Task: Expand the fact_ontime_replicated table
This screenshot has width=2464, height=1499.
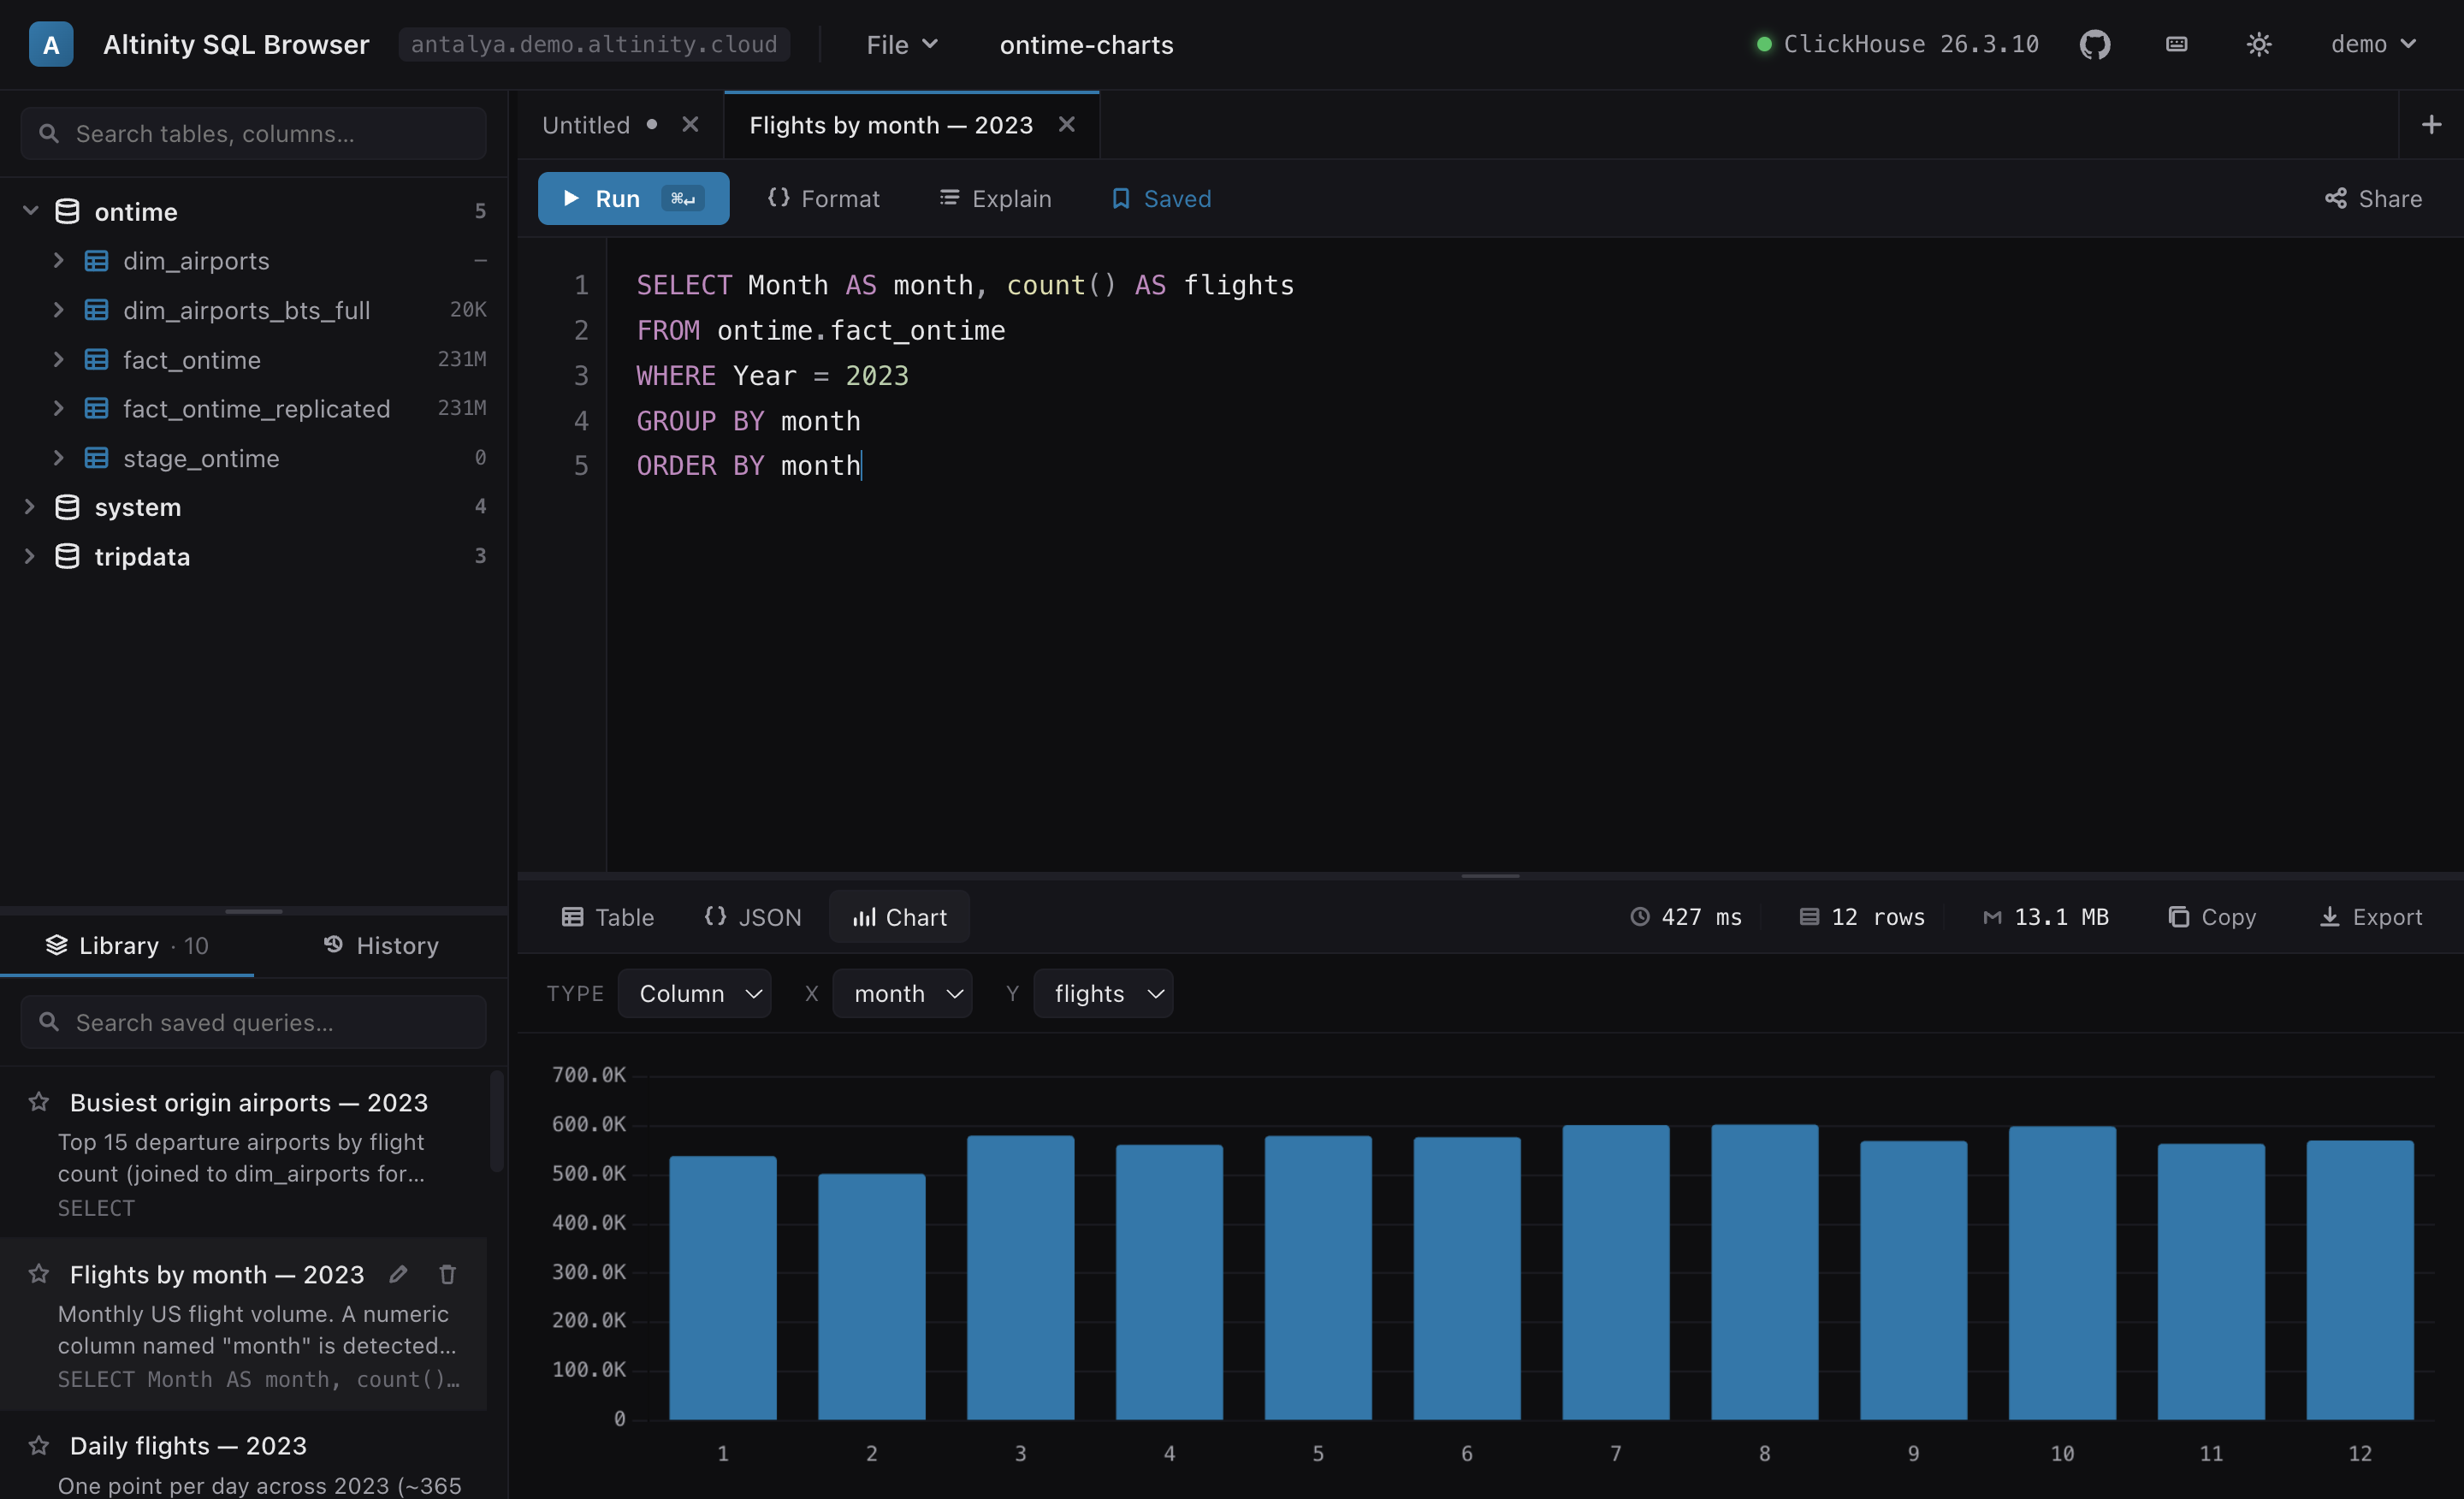Action: click(59, 409)
